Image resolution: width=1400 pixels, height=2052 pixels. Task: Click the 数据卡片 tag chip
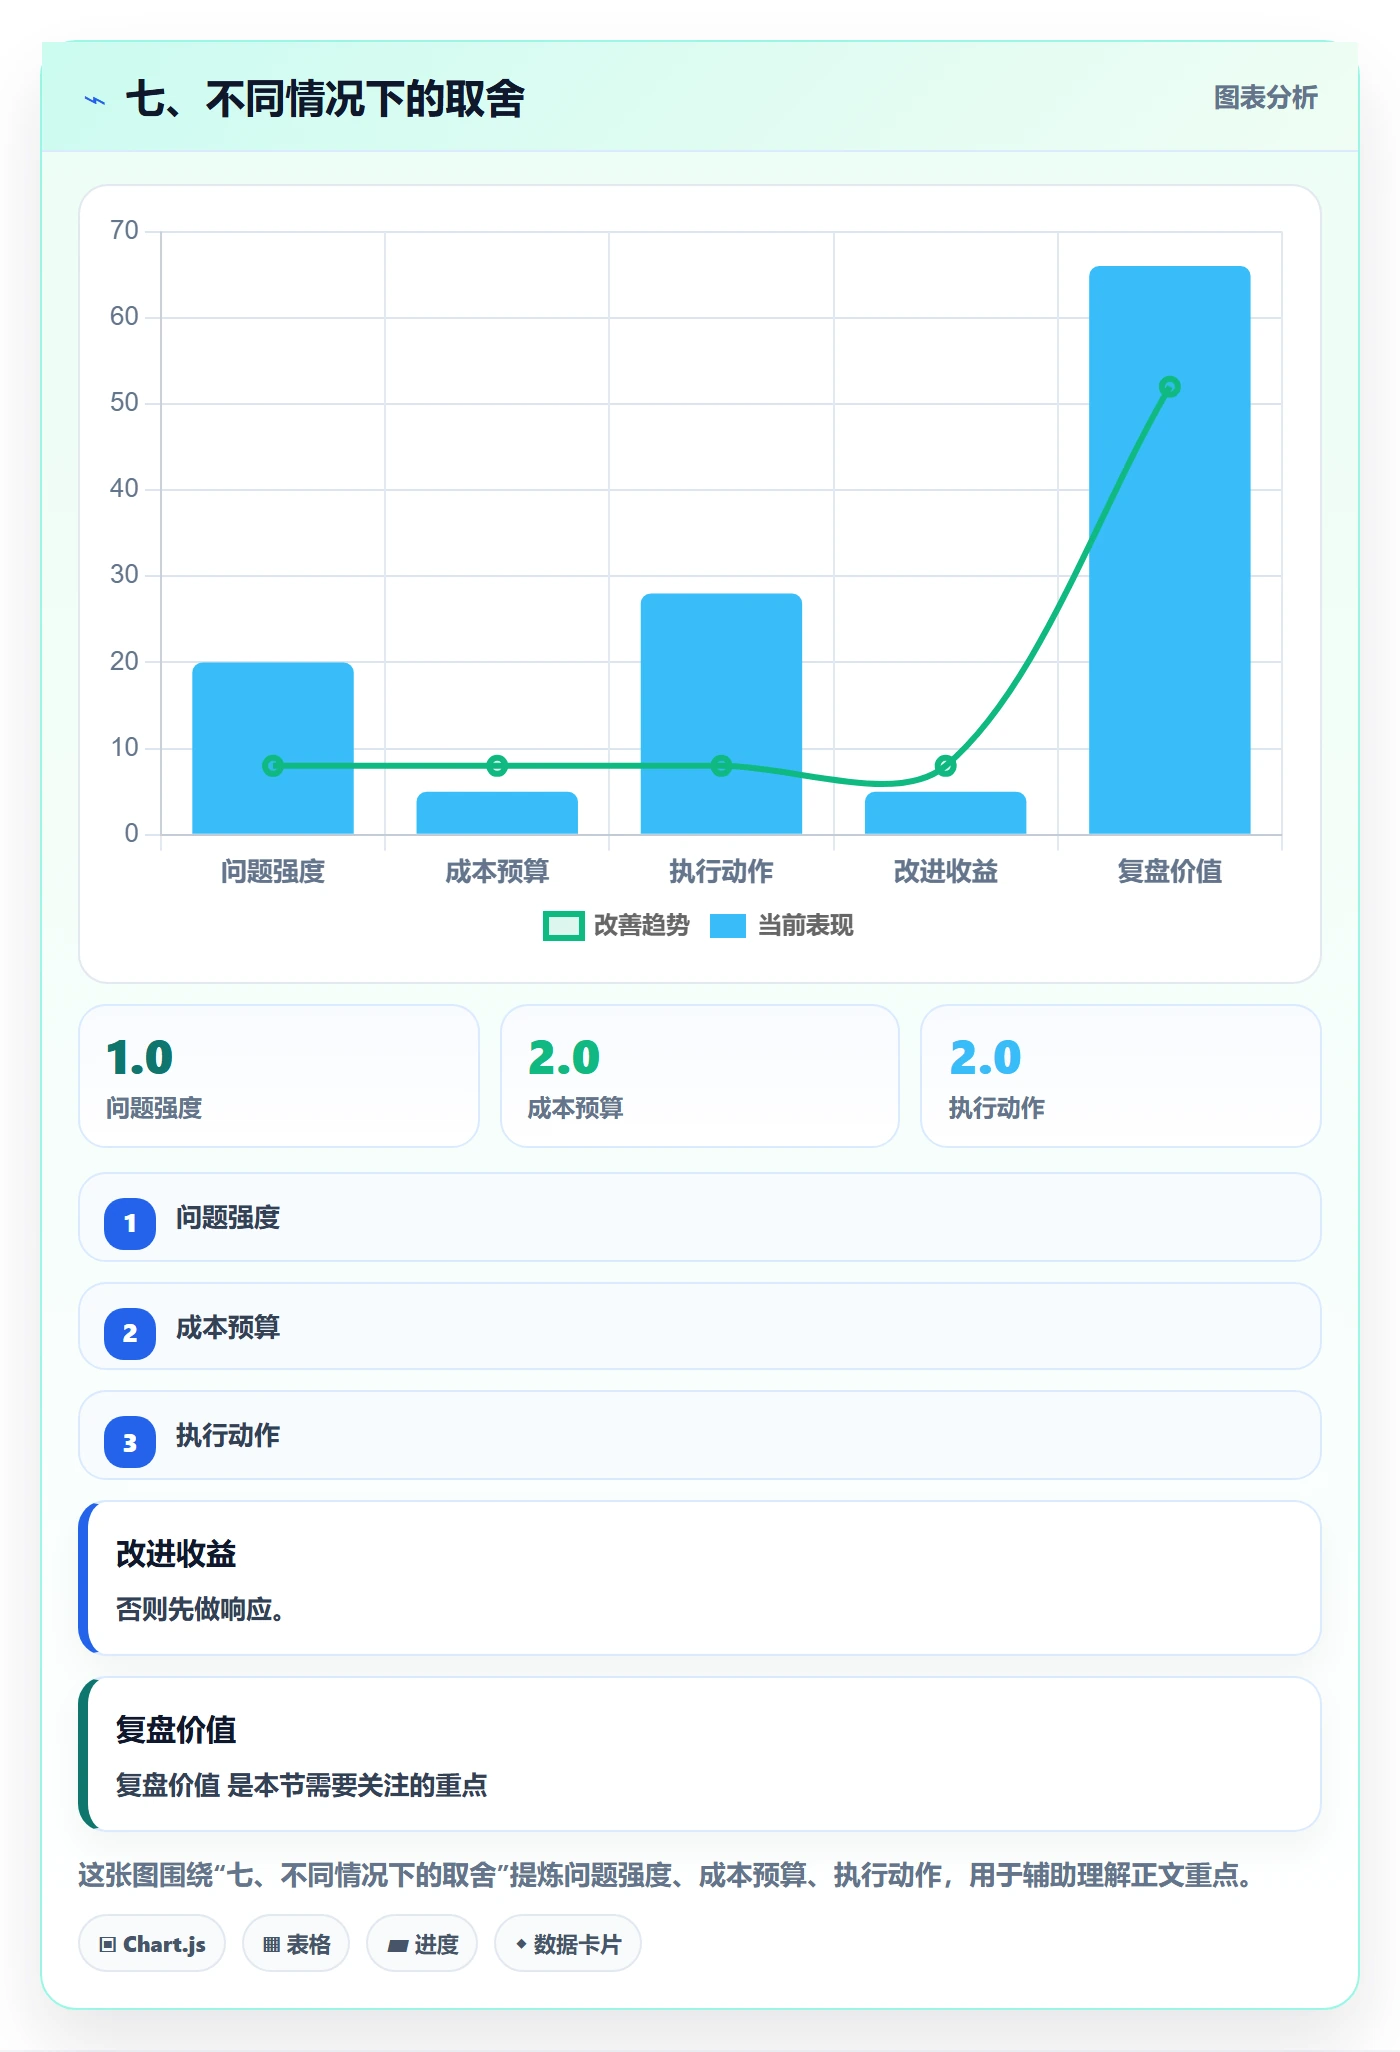point(568,1944)
